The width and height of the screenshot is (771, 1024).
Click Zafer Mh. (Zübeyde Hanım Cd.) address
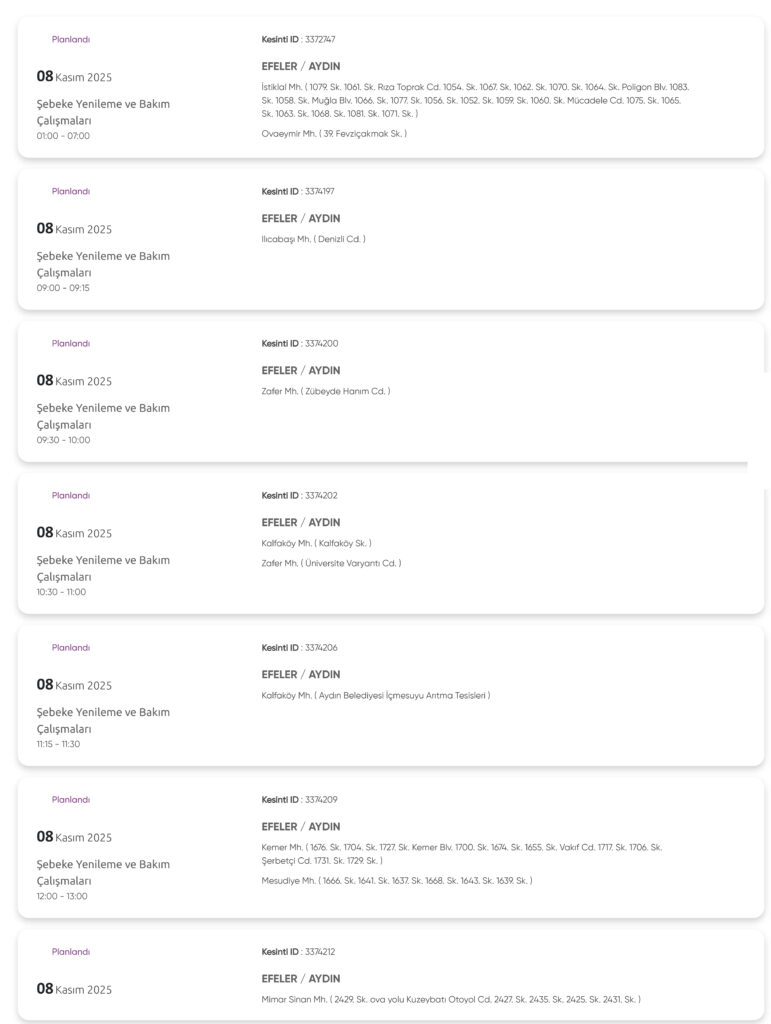325,392
